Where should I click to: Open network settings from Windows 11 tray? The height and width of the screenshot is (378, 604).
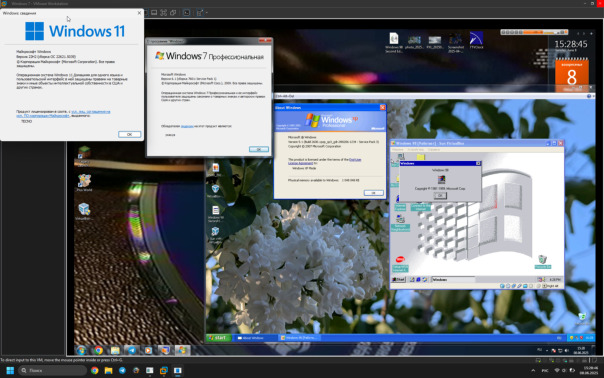pos(557,371)
